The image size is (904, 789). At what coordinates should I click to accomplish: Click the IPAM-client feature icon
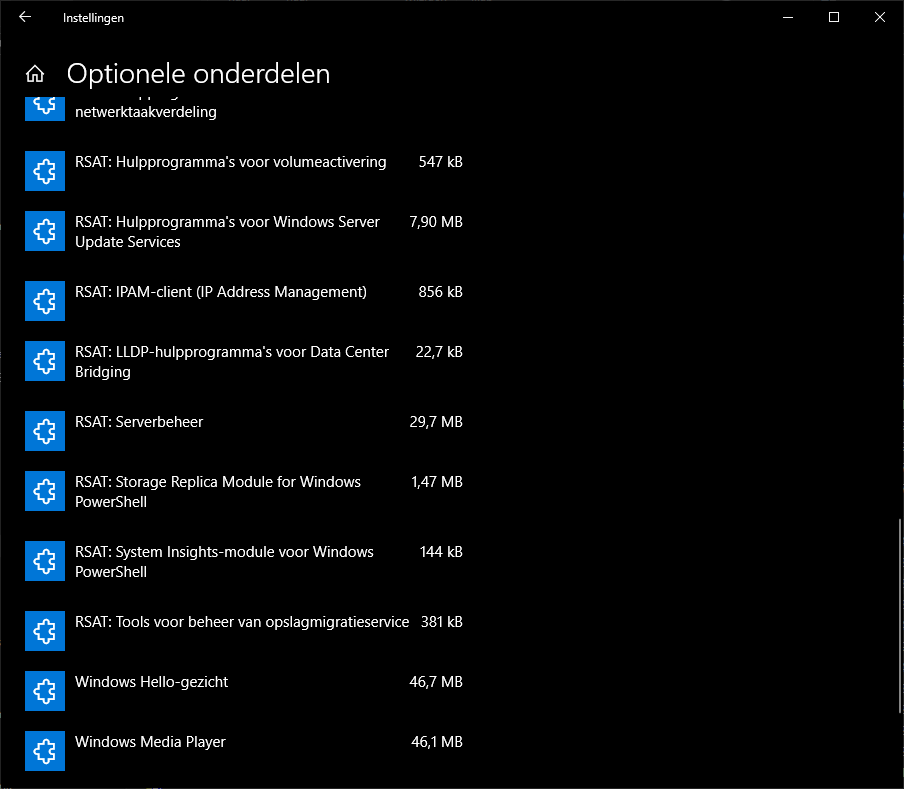[x=44, y=301]
